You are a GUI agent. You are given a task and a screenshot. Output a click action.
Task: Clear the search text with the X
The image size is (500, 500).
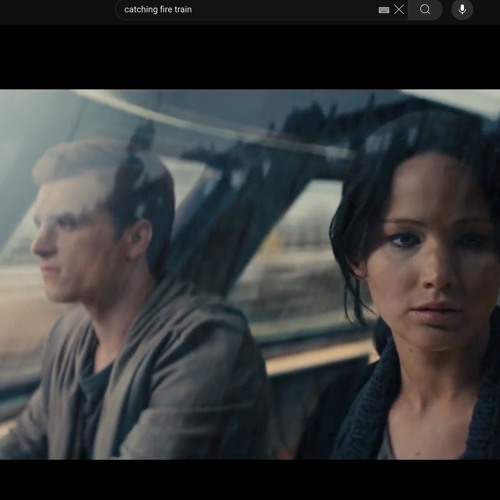399,10
